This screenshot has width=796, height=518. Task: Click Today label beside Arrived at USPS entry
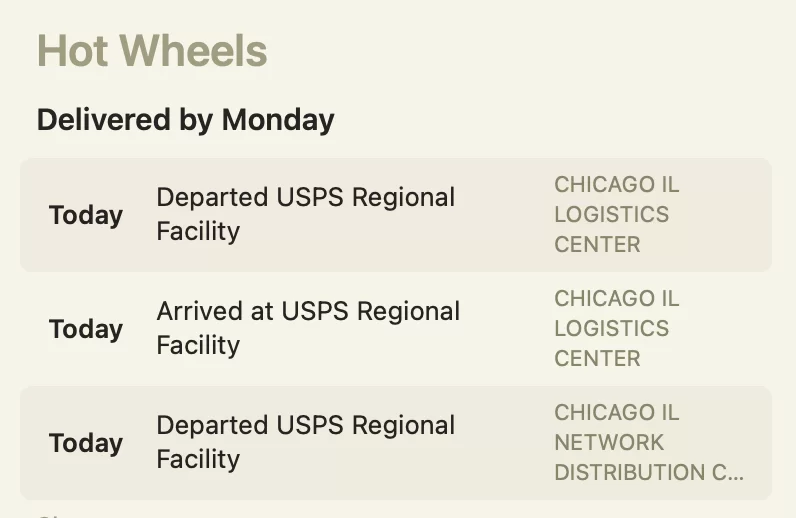coord(86,329)
